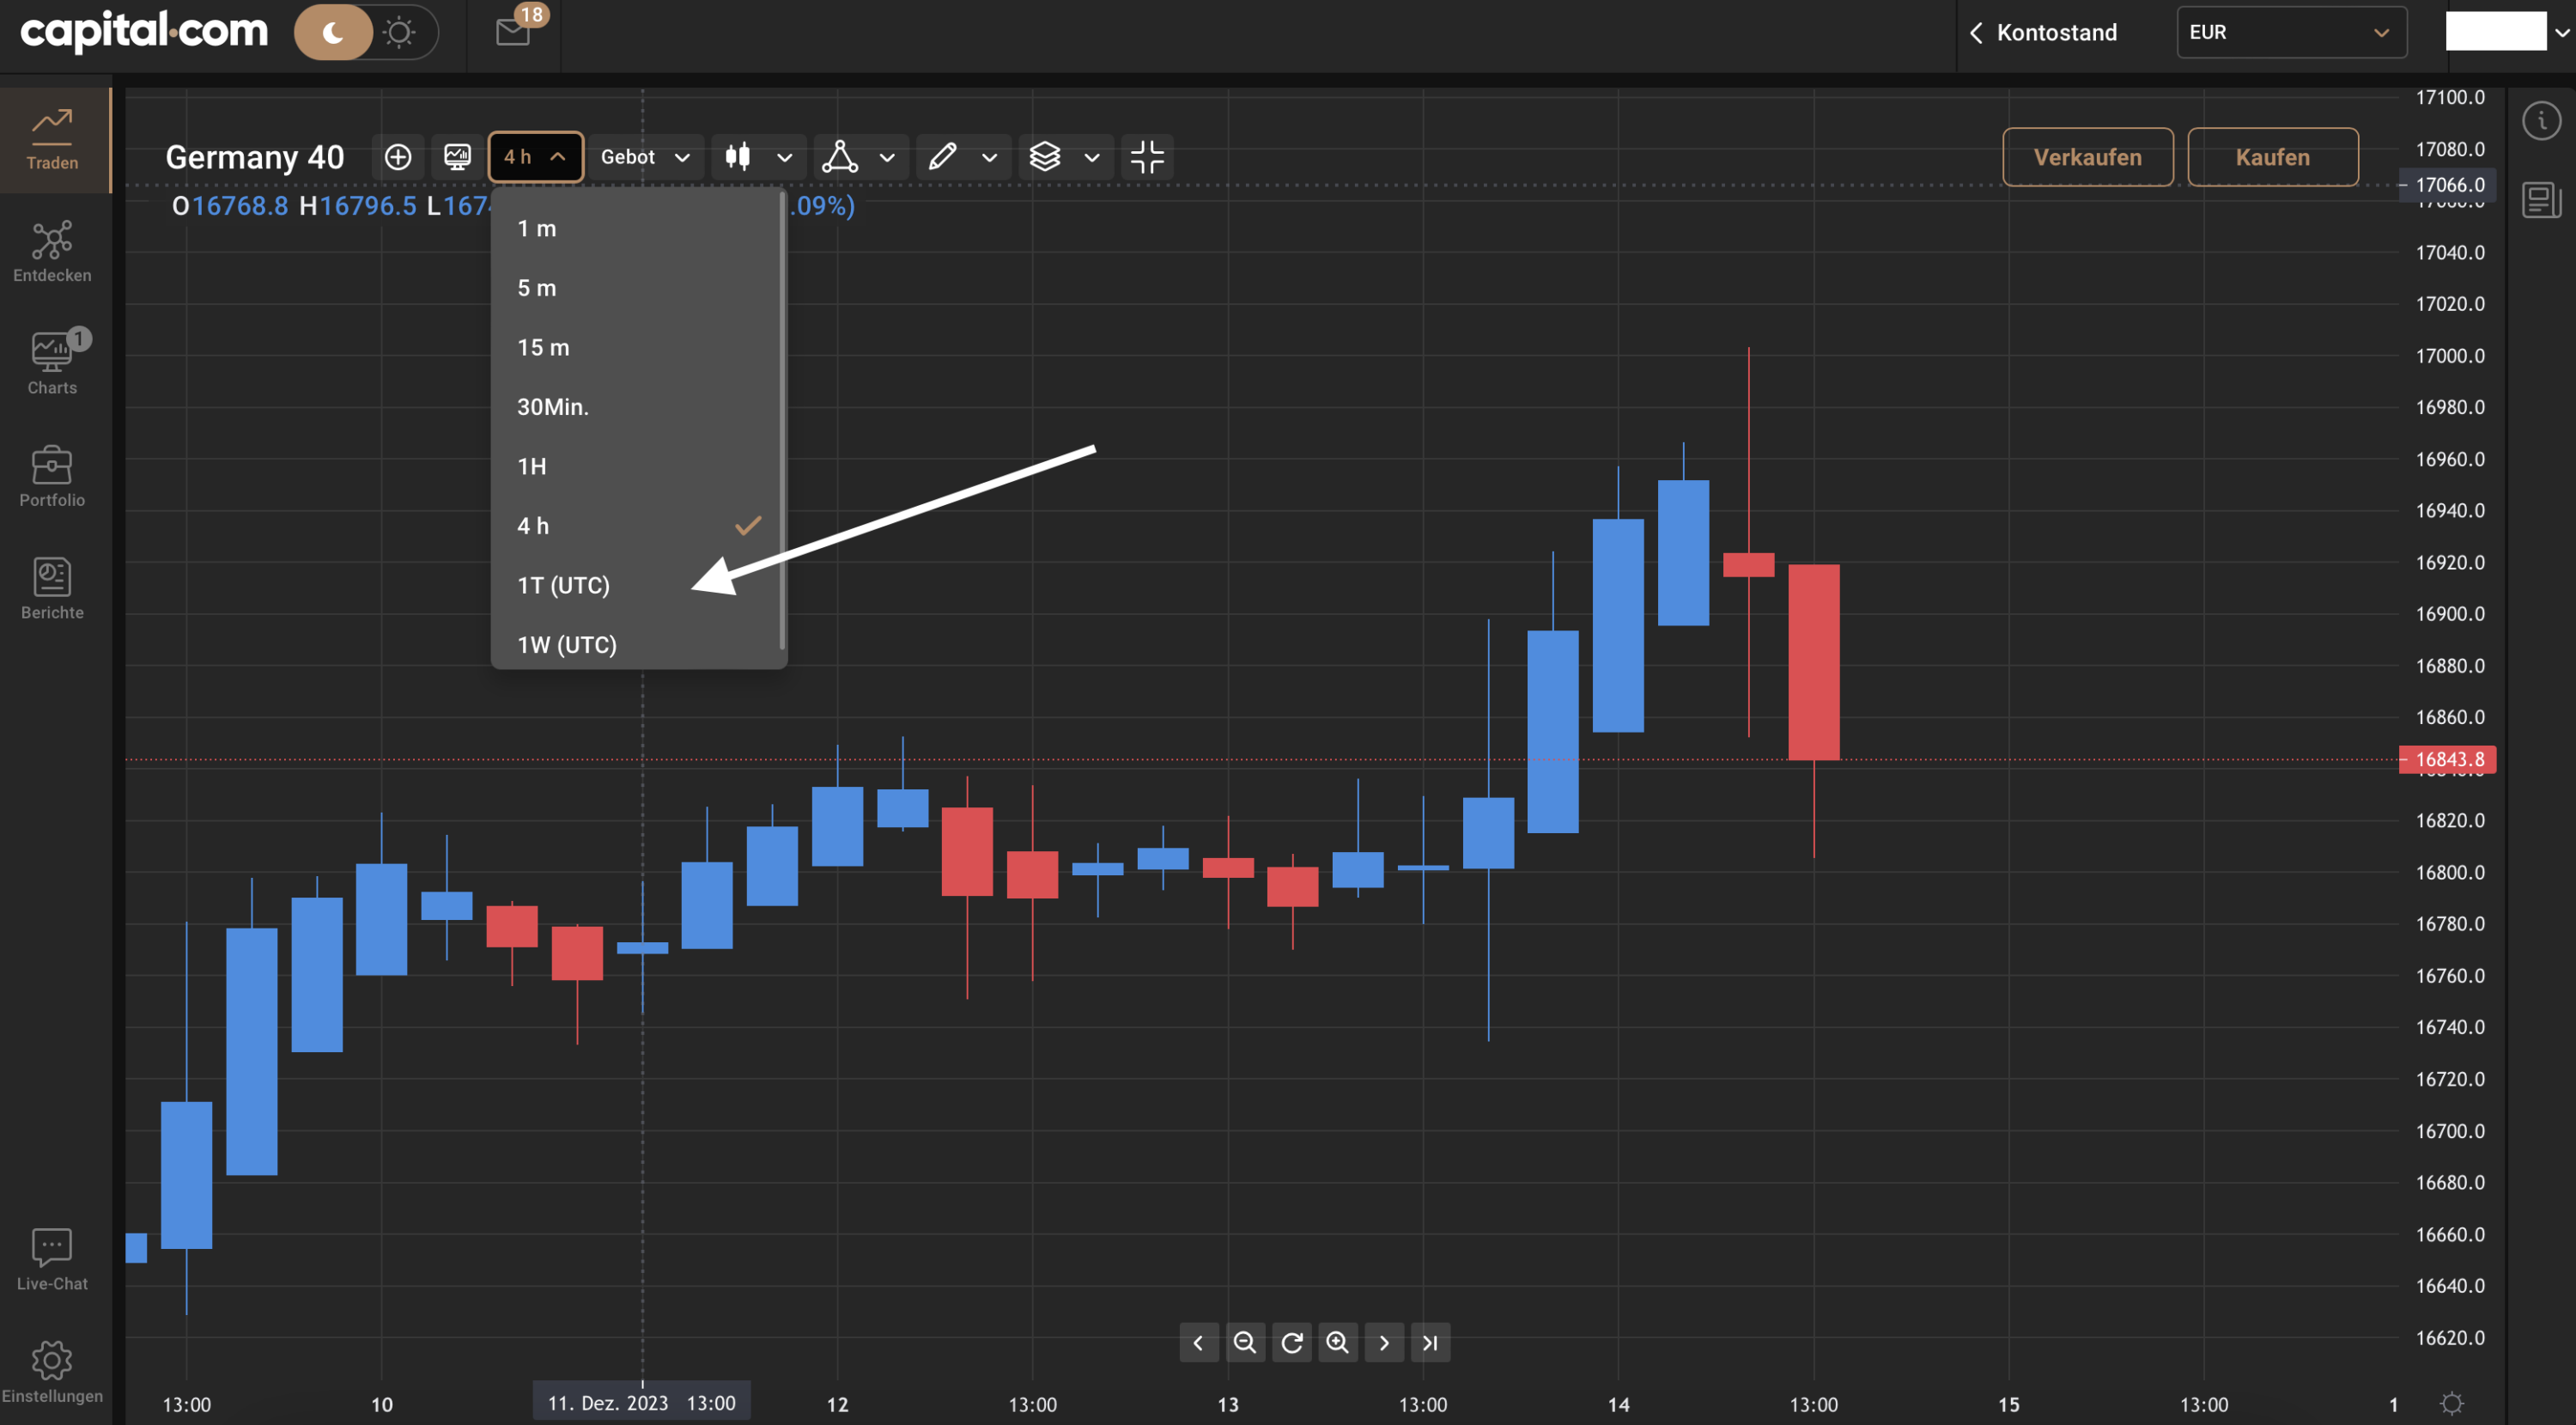Viewport: 2576px width, 1425px height.
Task: Click the 16843.8 current price label
Action: click(x=2448, y=759)
